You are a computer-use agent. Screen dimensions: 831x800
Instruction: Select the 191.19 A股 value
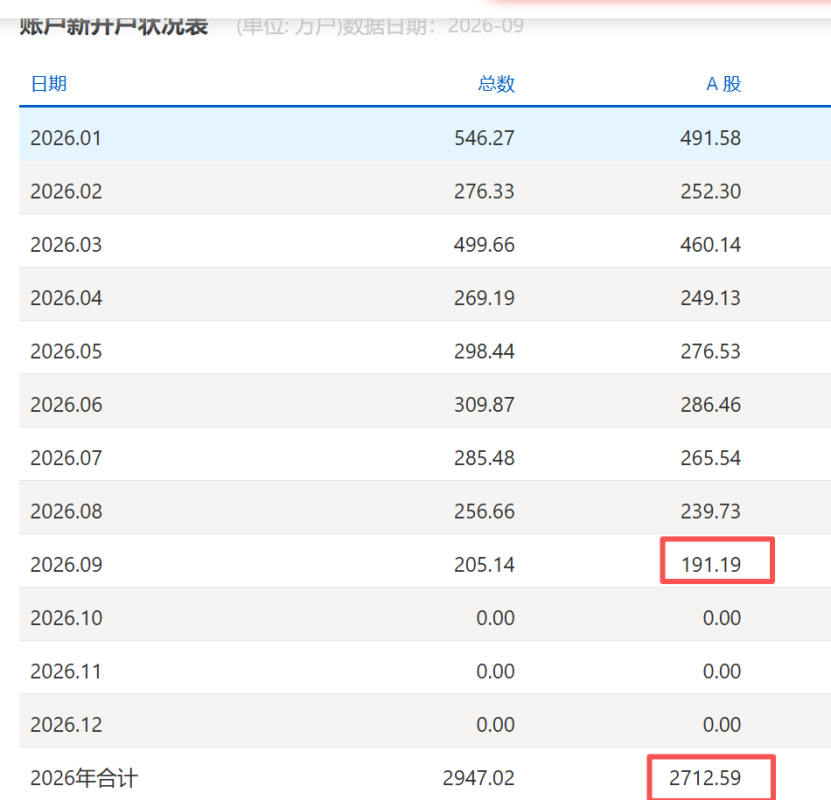[x=711, y=565]
